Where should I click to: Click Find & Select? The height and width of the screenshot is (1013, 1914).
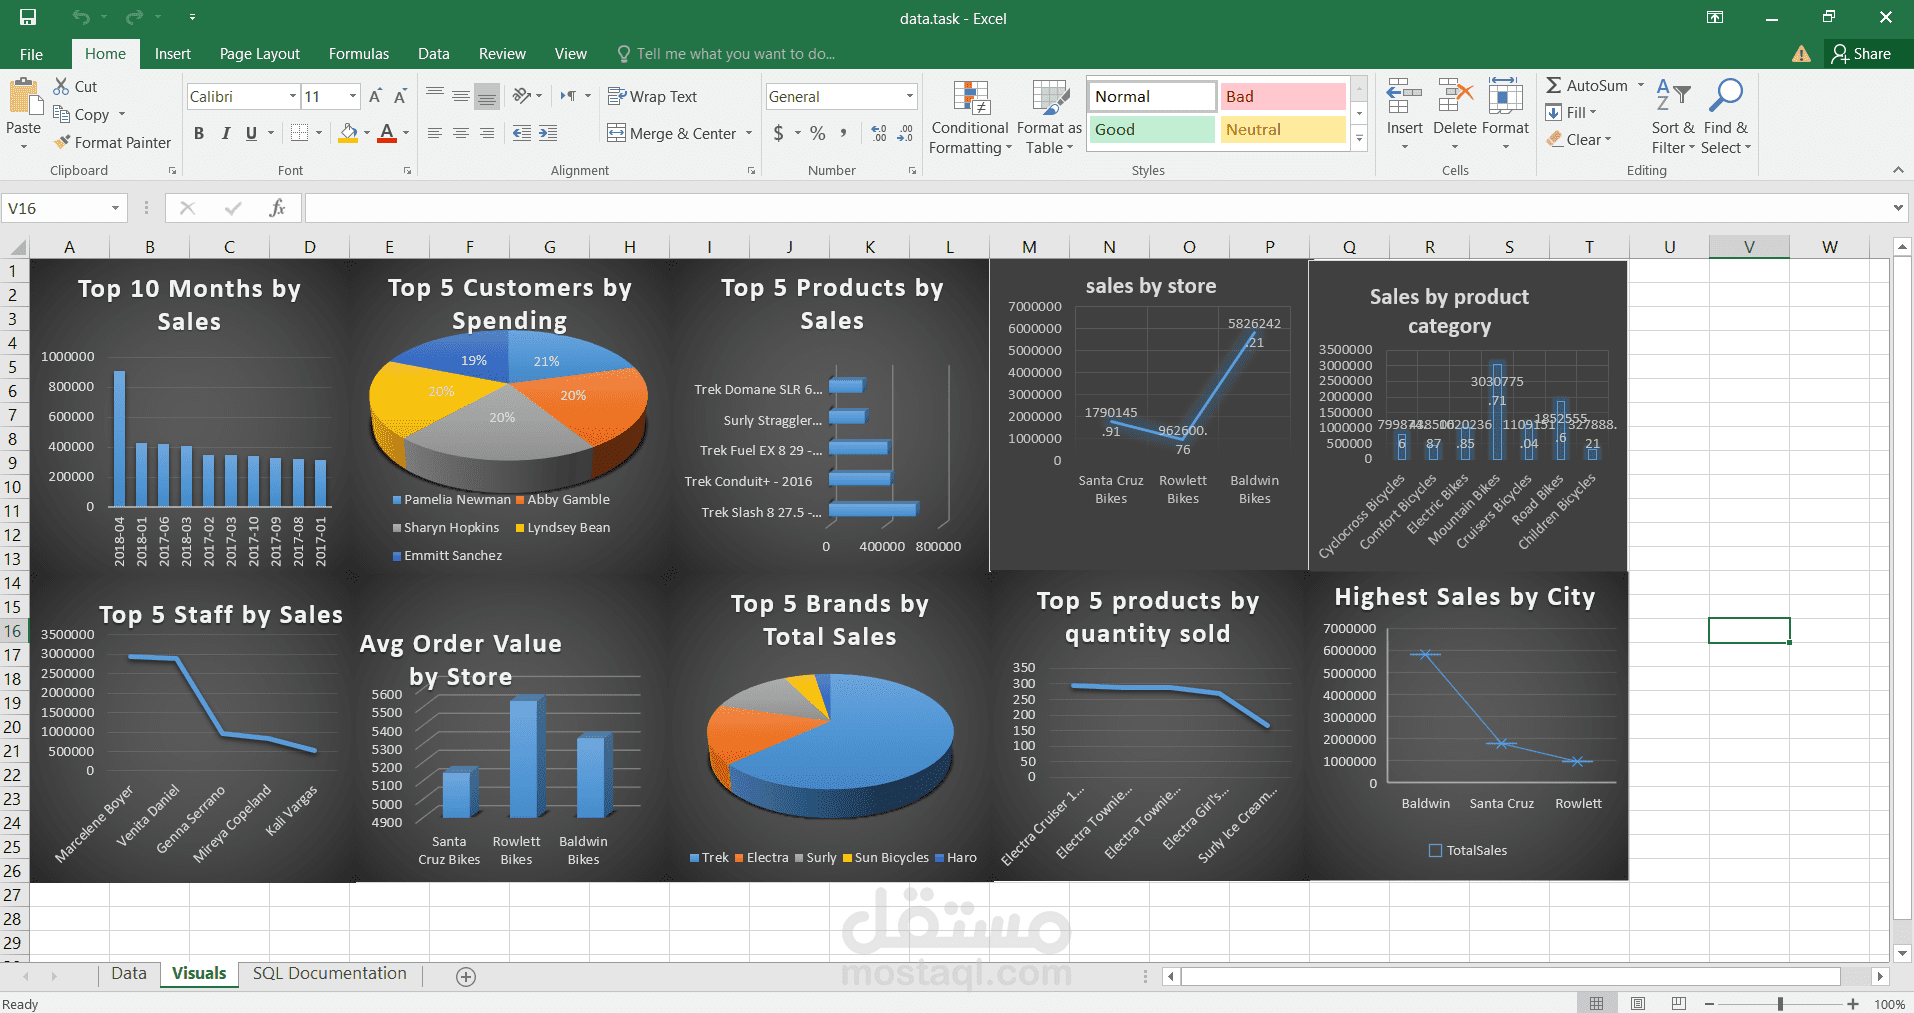click(x=1726, y=116)
